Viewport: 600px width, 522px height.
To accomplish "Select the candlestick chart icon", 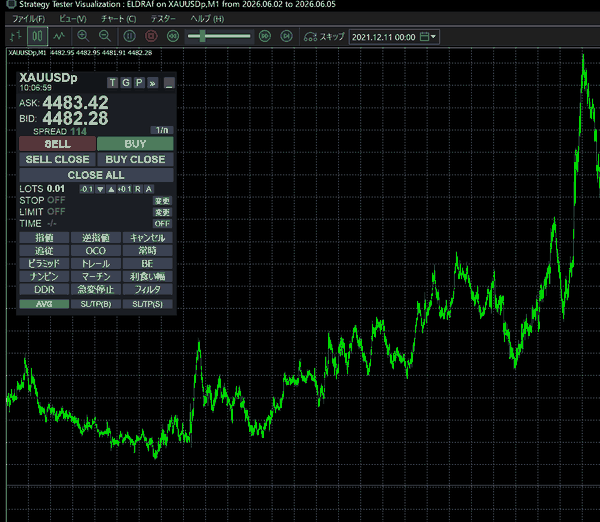I will (38, 37).
